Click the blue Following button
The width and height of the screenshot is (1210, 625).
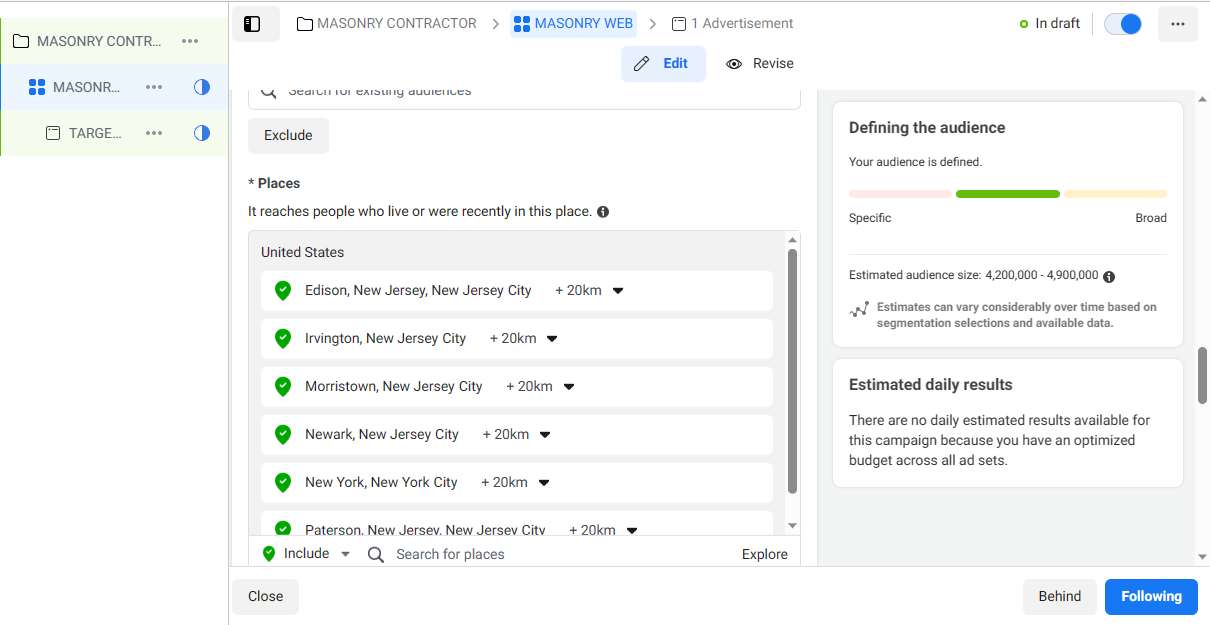[x=1150, y=596]
